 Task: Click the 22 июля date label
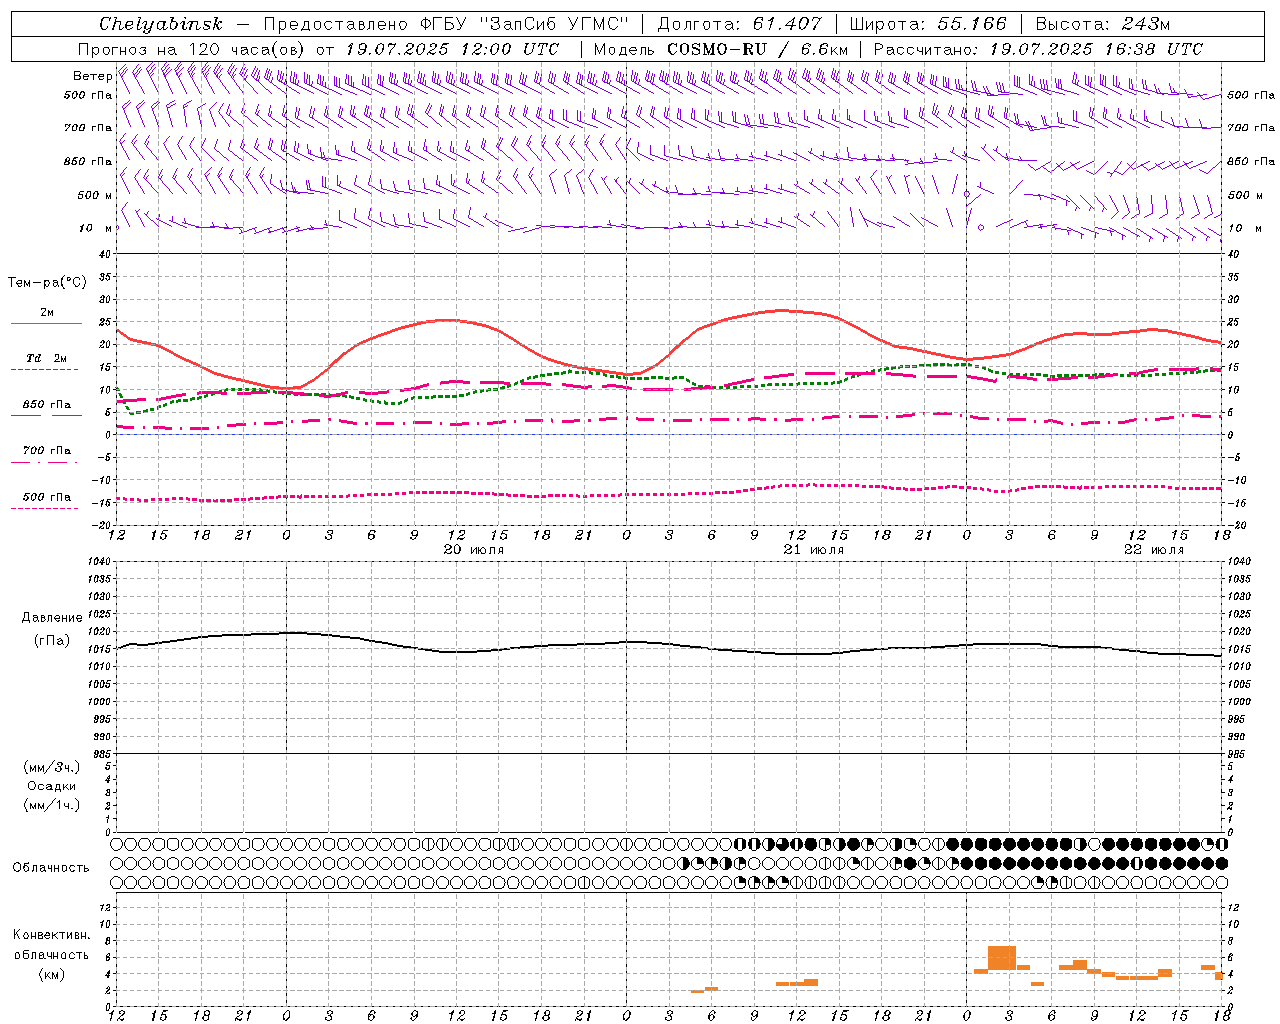tap(1153, 550)
